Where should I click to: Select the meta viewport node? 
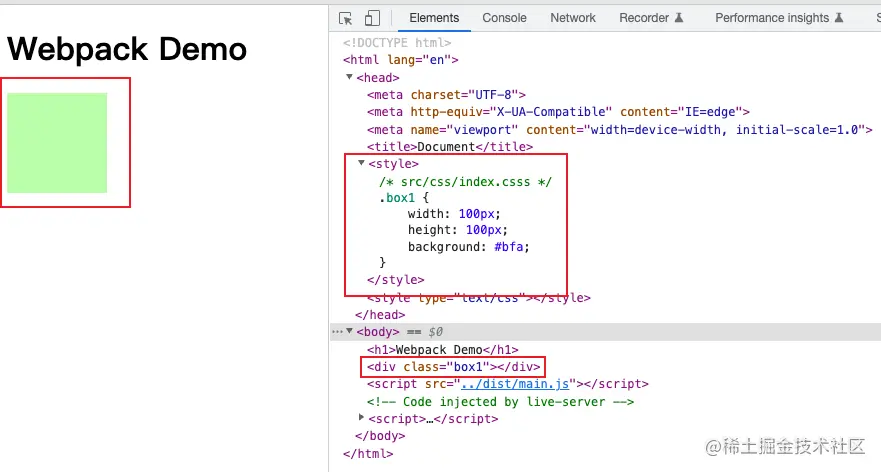click(x=620, y=130)
